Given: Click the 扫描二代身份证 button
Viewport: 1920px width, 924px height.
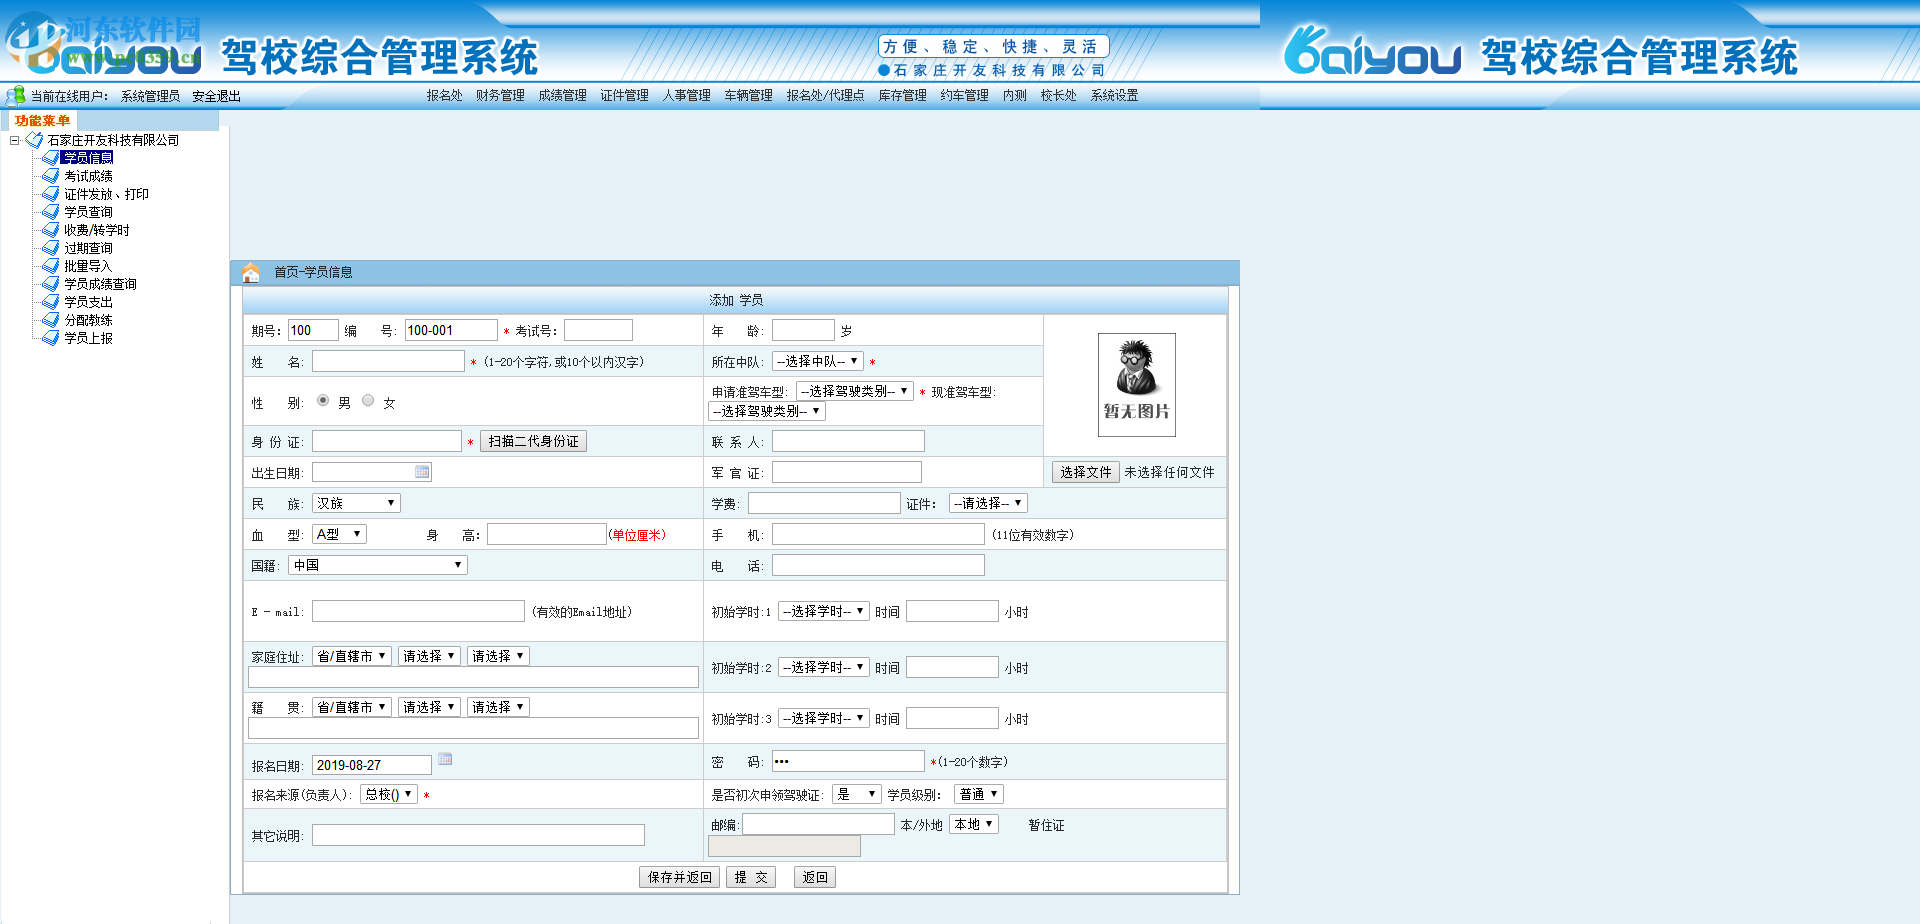Looking at the screenshot, I should tap(534, 441).
